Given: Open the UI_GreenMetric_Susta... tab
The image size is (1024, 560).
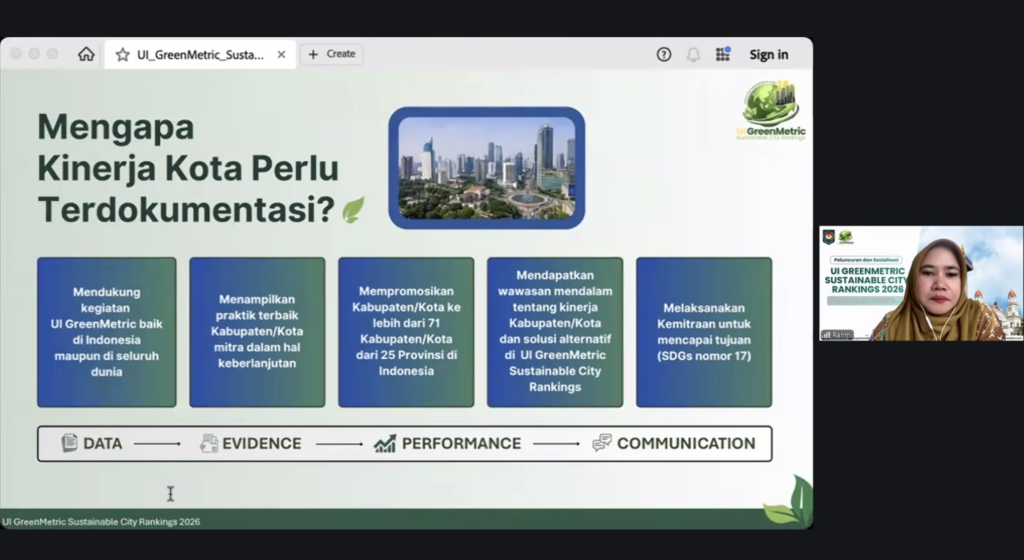Looking at the screenshot, I should point(200,55).
